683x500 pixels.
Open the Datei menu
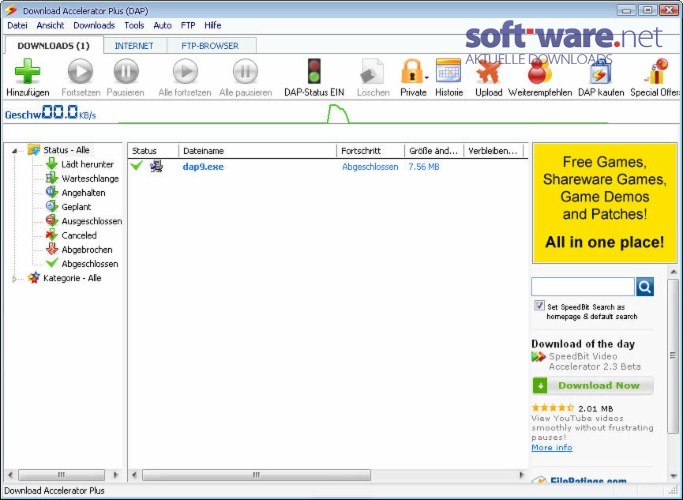pos(17,25)
